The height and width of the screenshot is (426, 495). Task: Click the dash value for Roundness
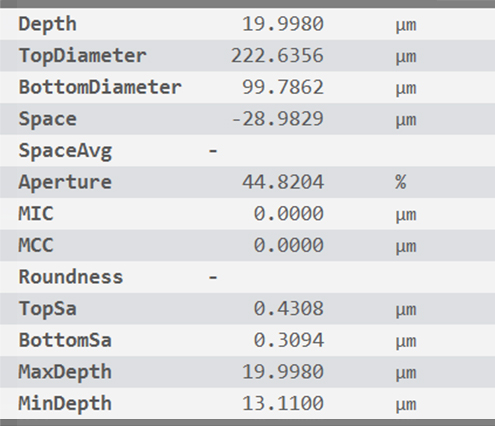click(213, 277)
